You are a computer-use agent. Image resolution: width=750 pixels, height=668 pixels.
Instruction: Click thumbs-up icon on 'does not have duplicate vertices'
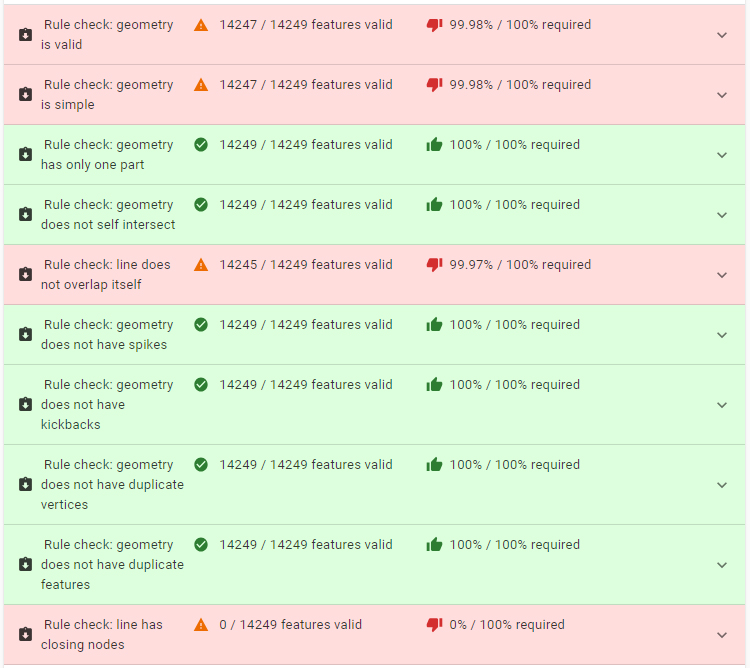coord(434,465)
